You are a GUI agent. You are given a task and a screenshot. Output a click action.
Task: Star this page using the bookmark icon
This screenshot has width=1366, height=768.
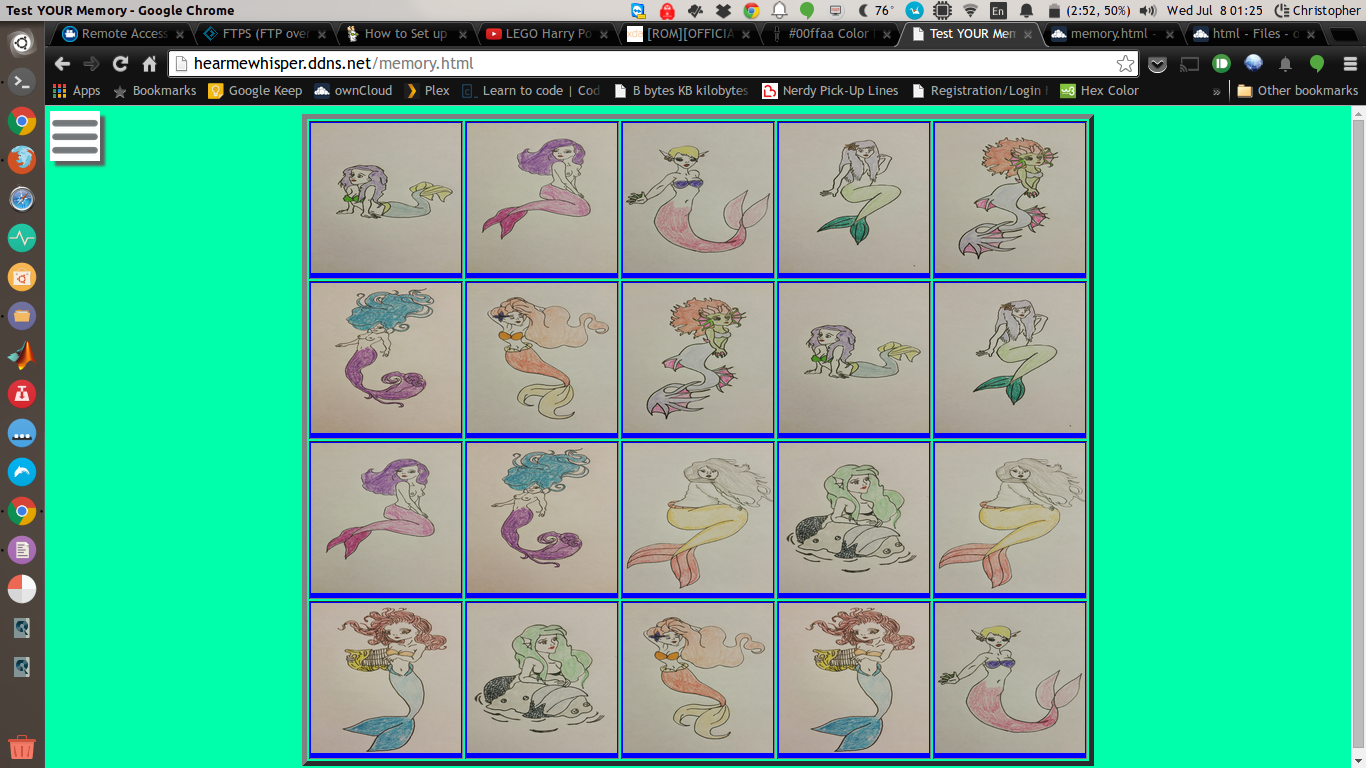pyautogui.click(x=1125, y=64)
